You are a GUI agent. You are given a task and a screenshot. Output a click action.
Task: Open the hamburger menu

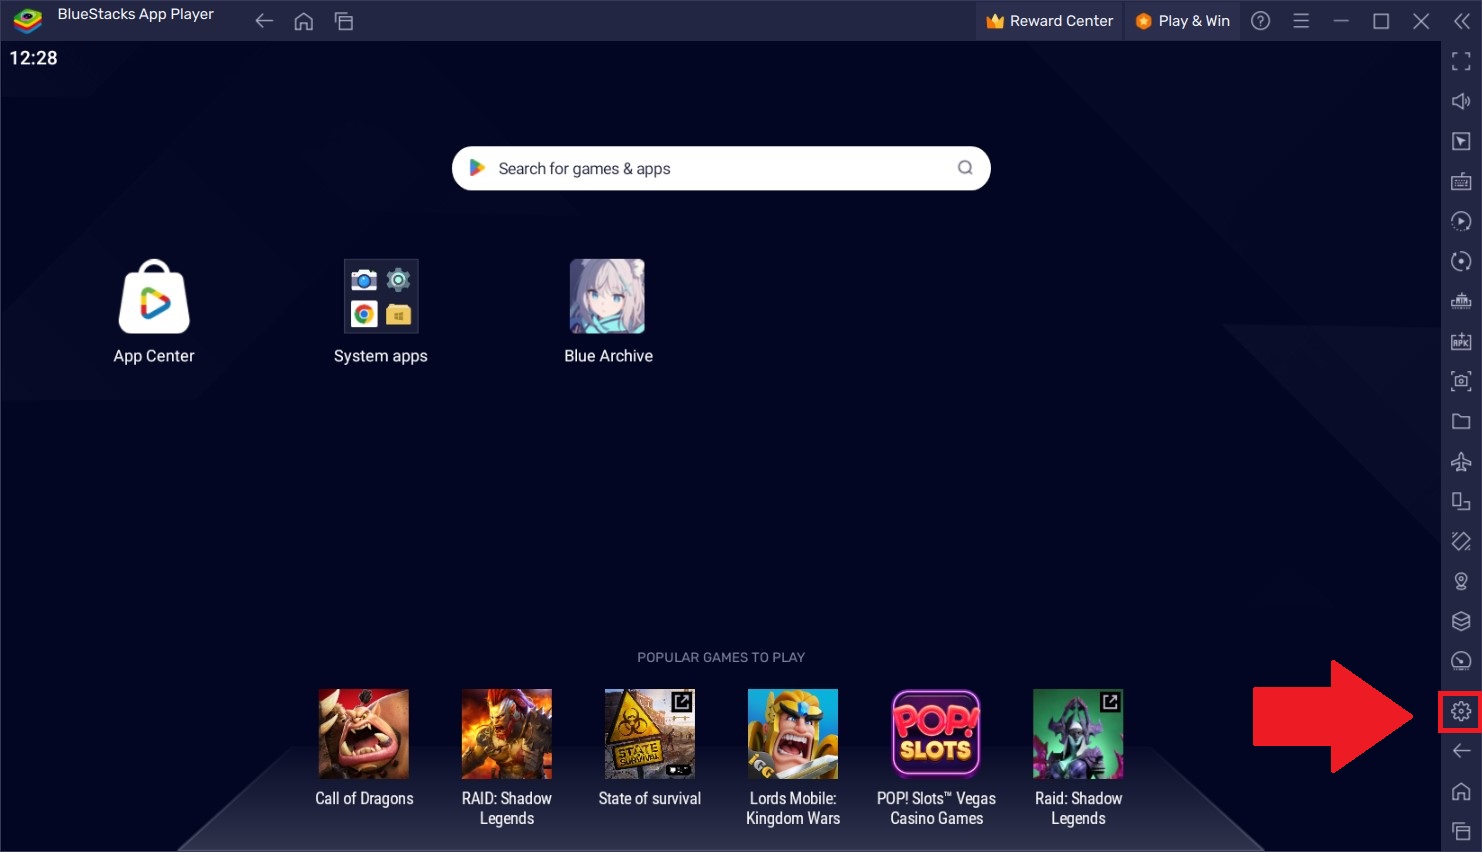[x=1301, y=20]
